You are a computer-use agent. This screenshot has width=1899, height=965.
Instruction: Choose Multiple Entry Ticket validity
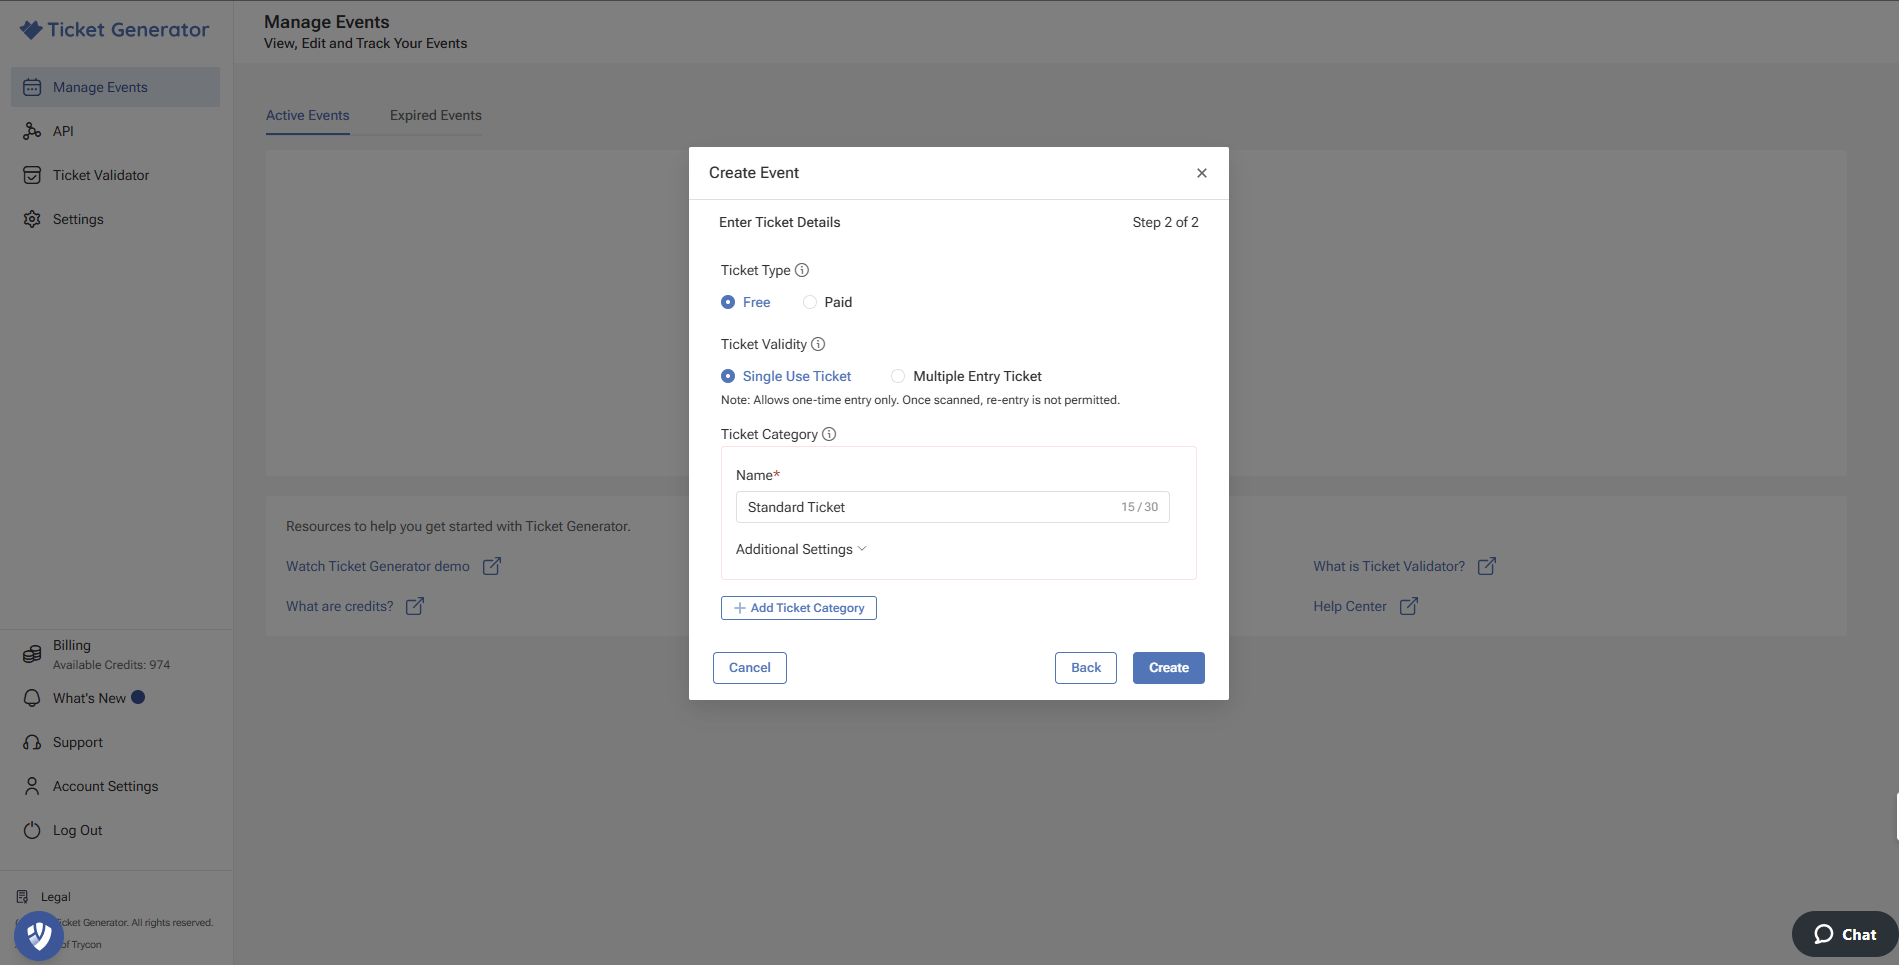(x=966, y=376)
